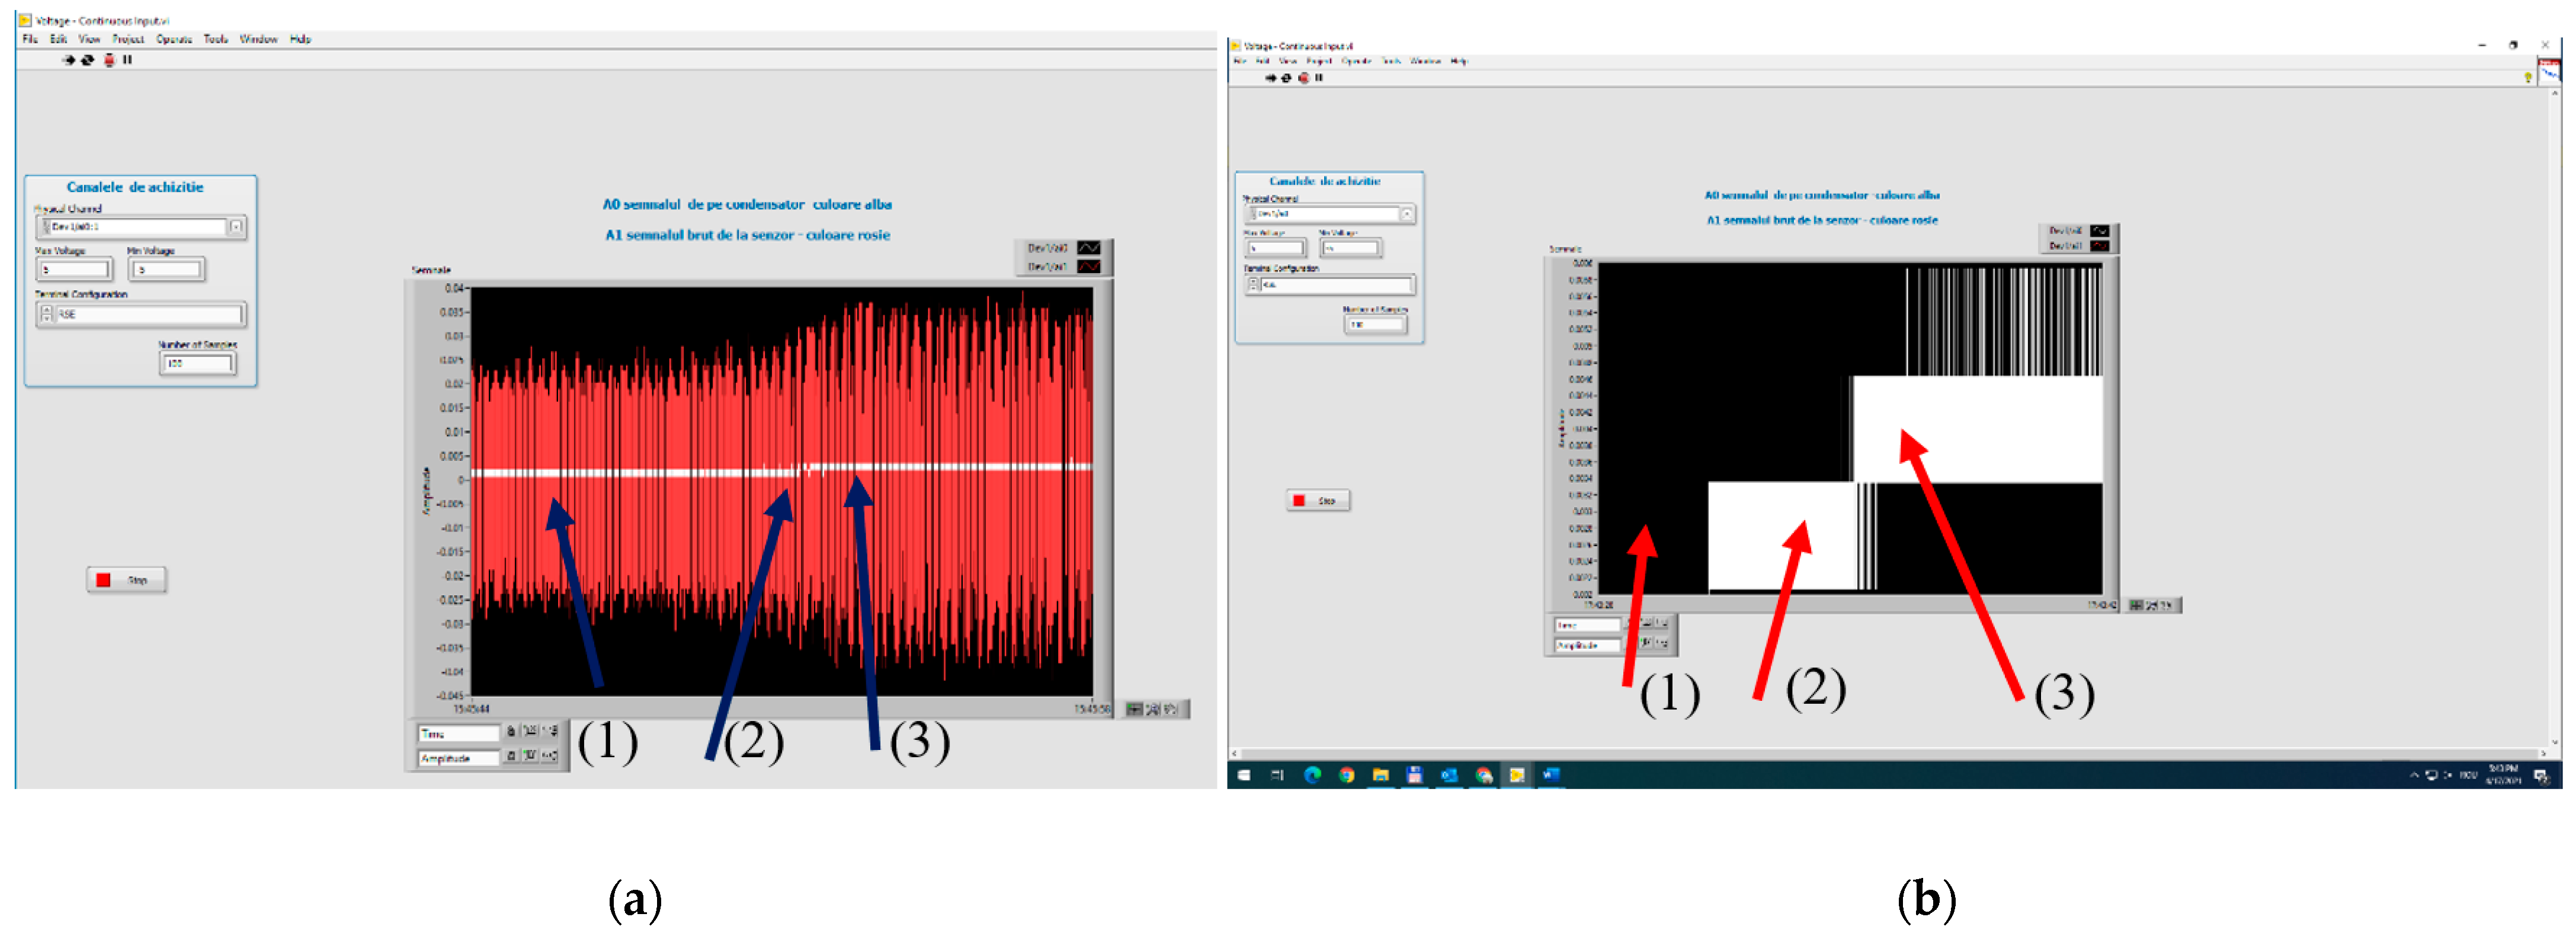Image resolution: width=2576 pixels, height=936 pixels.
Task: Click red Dev1/ai1 plot swatch, left legend
Action: (x=1088, y=266)
